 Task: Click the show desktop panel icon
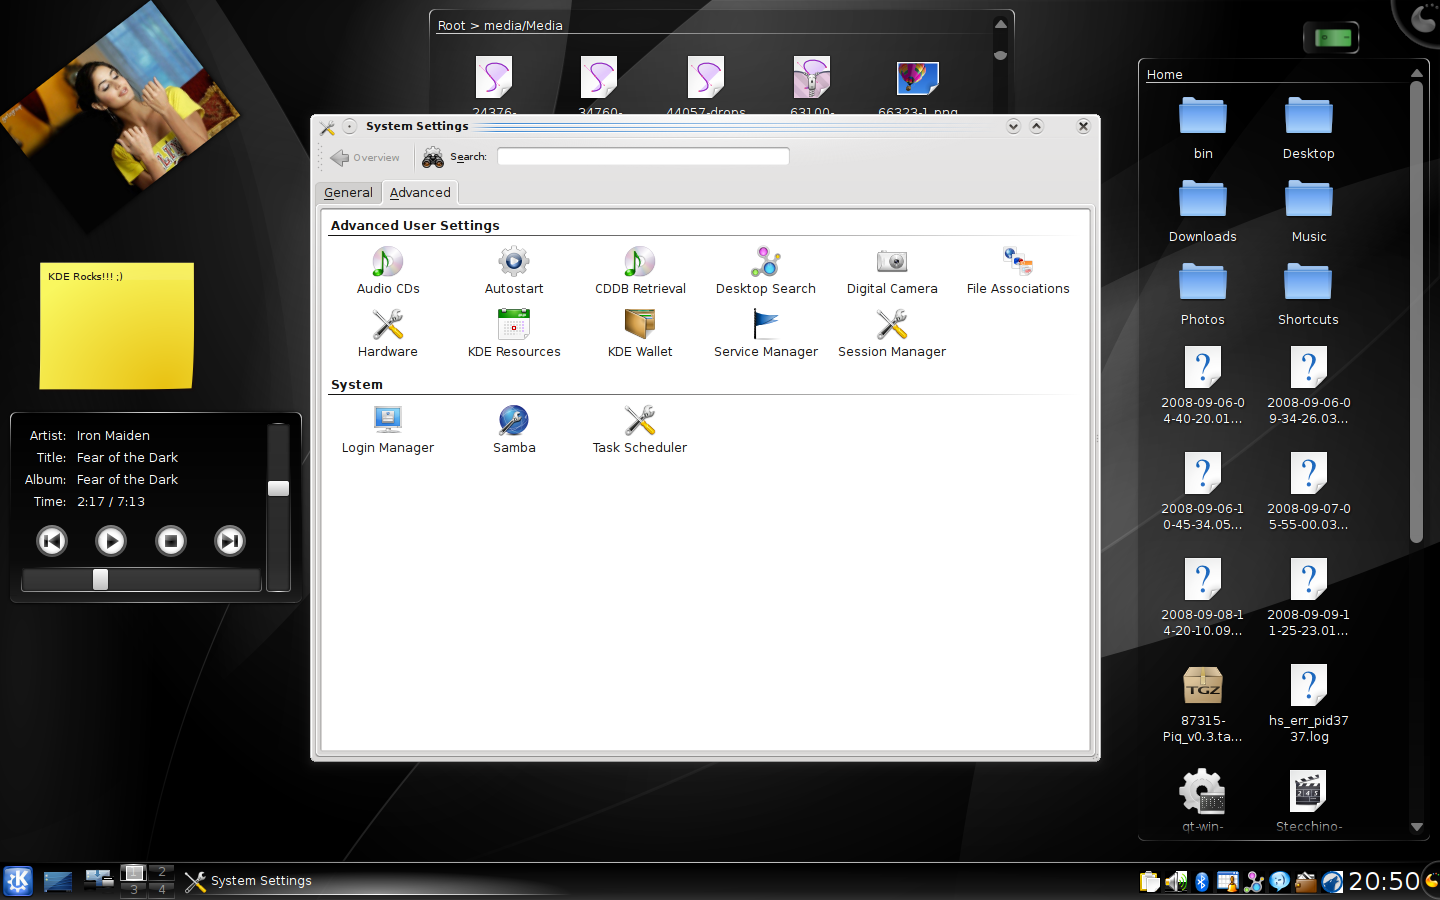click(x=58, y=881)
